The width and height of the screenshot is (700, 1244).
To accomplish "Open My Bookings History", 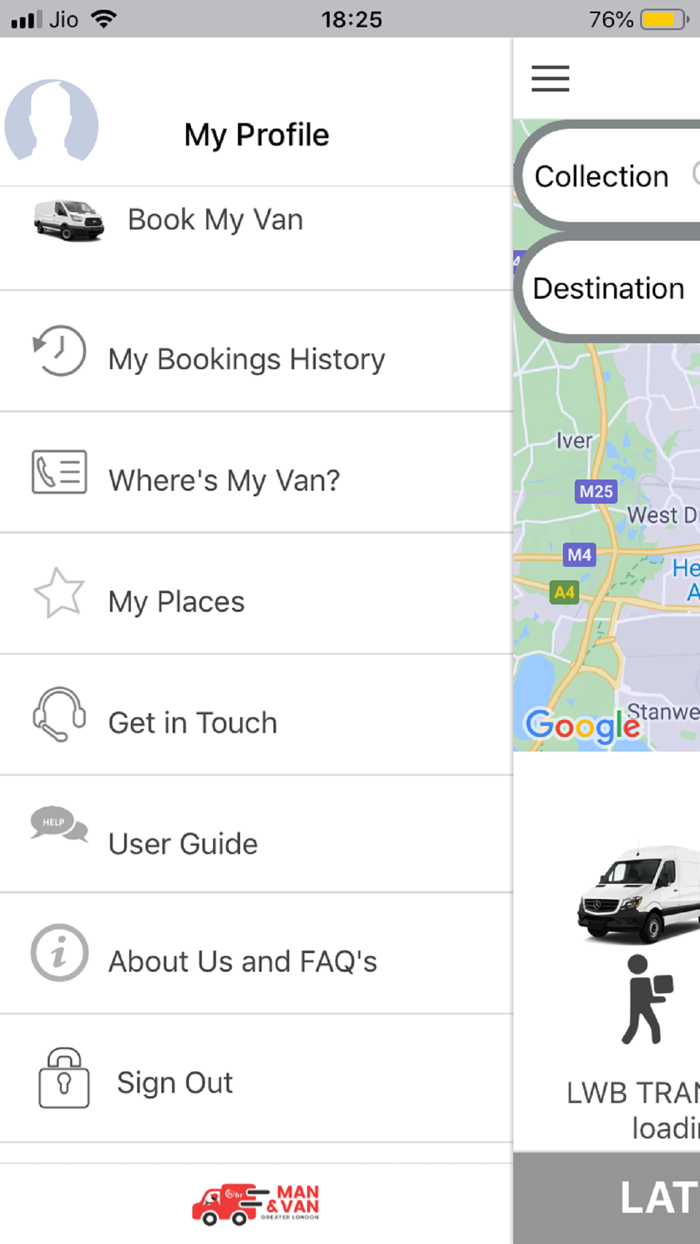I will pos(246,359).
